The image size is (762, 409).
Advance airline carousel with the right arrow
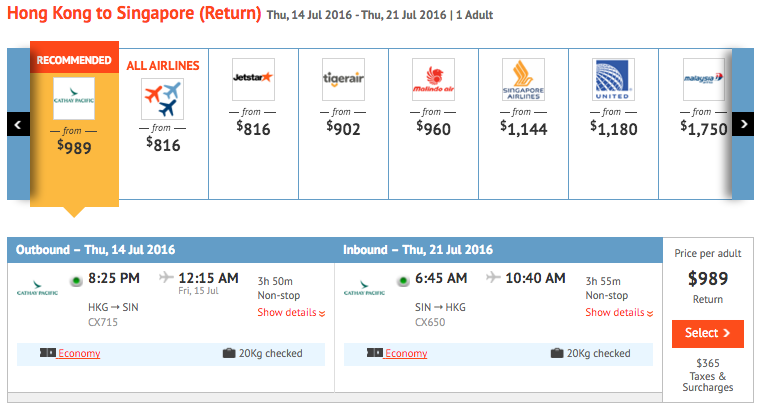coord(743,124)
